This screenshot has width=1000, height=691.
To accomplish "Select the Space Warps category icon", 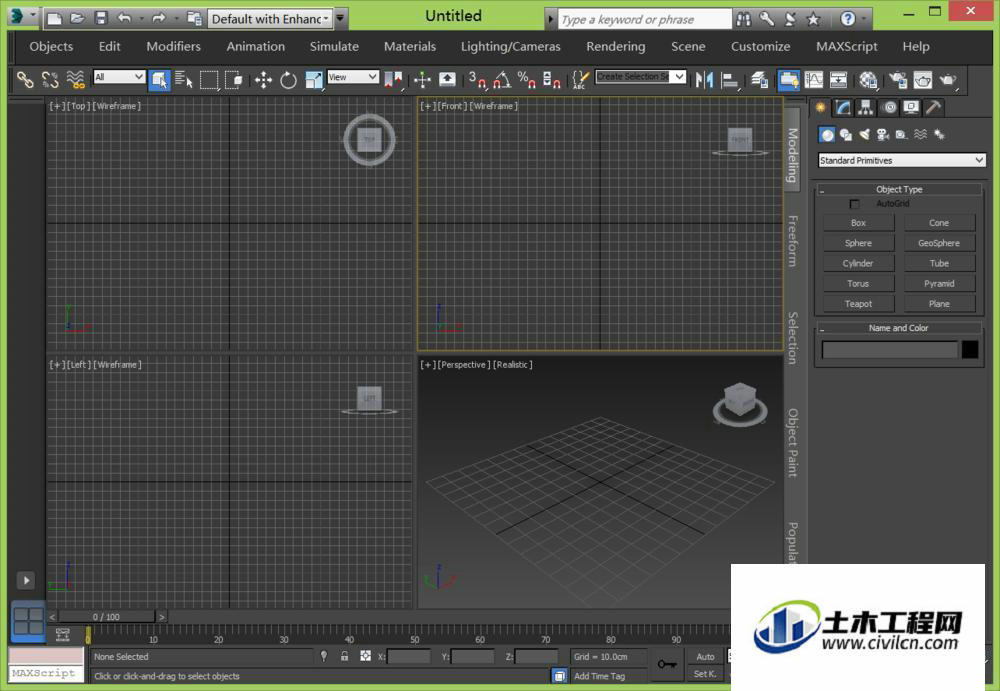I will coord(920,135).
